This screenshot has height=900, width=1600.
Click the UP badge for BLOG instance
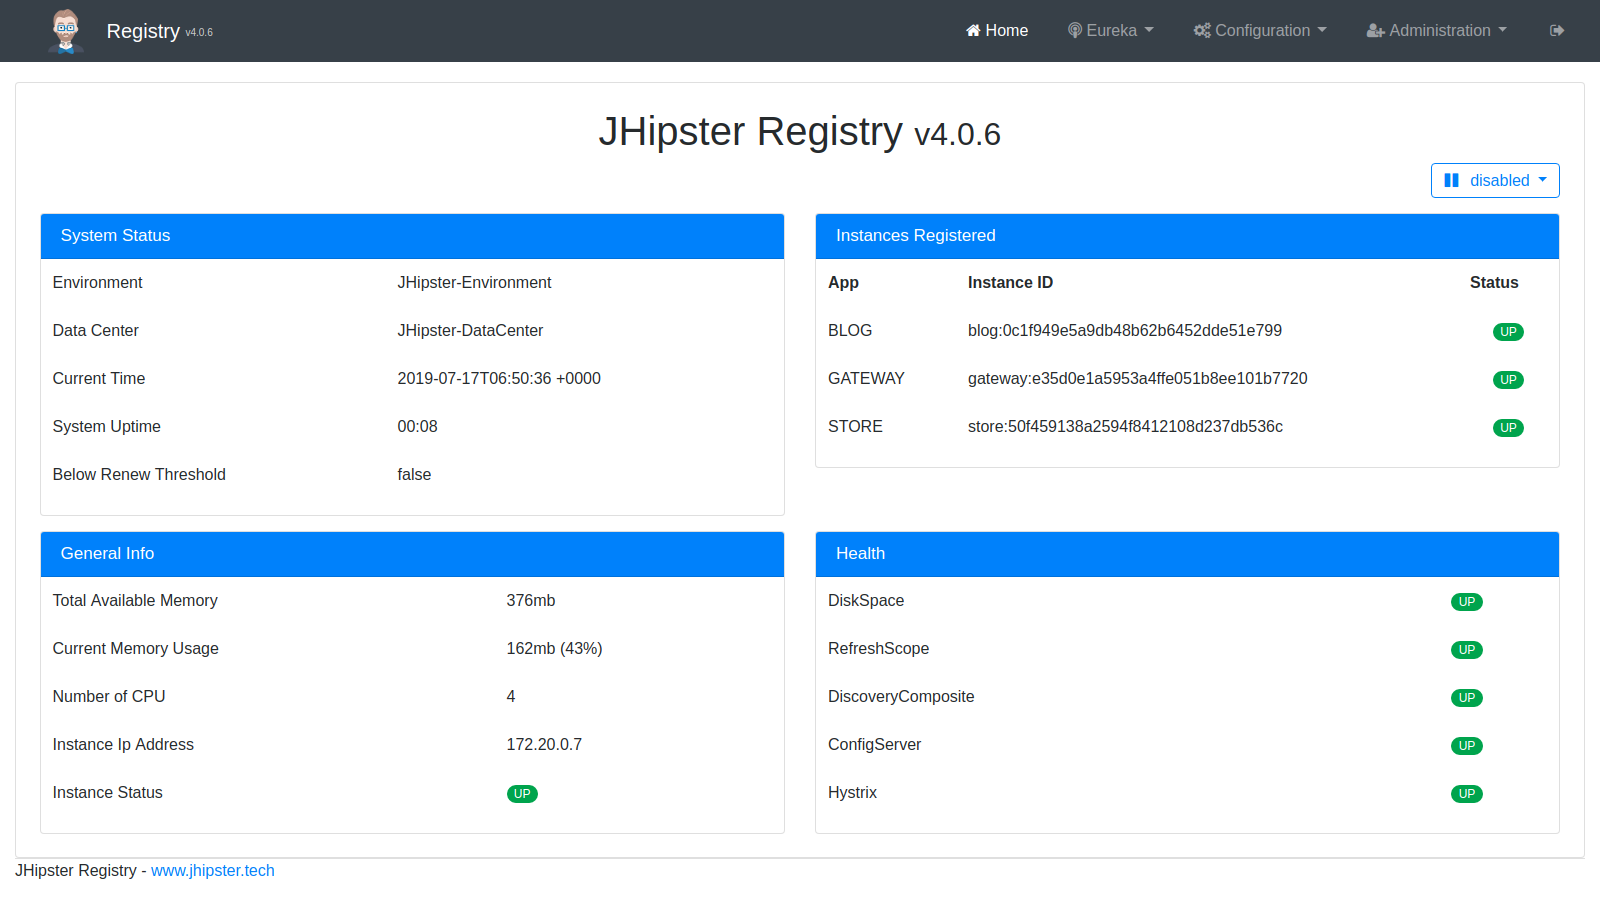[x=1508, y=332]
